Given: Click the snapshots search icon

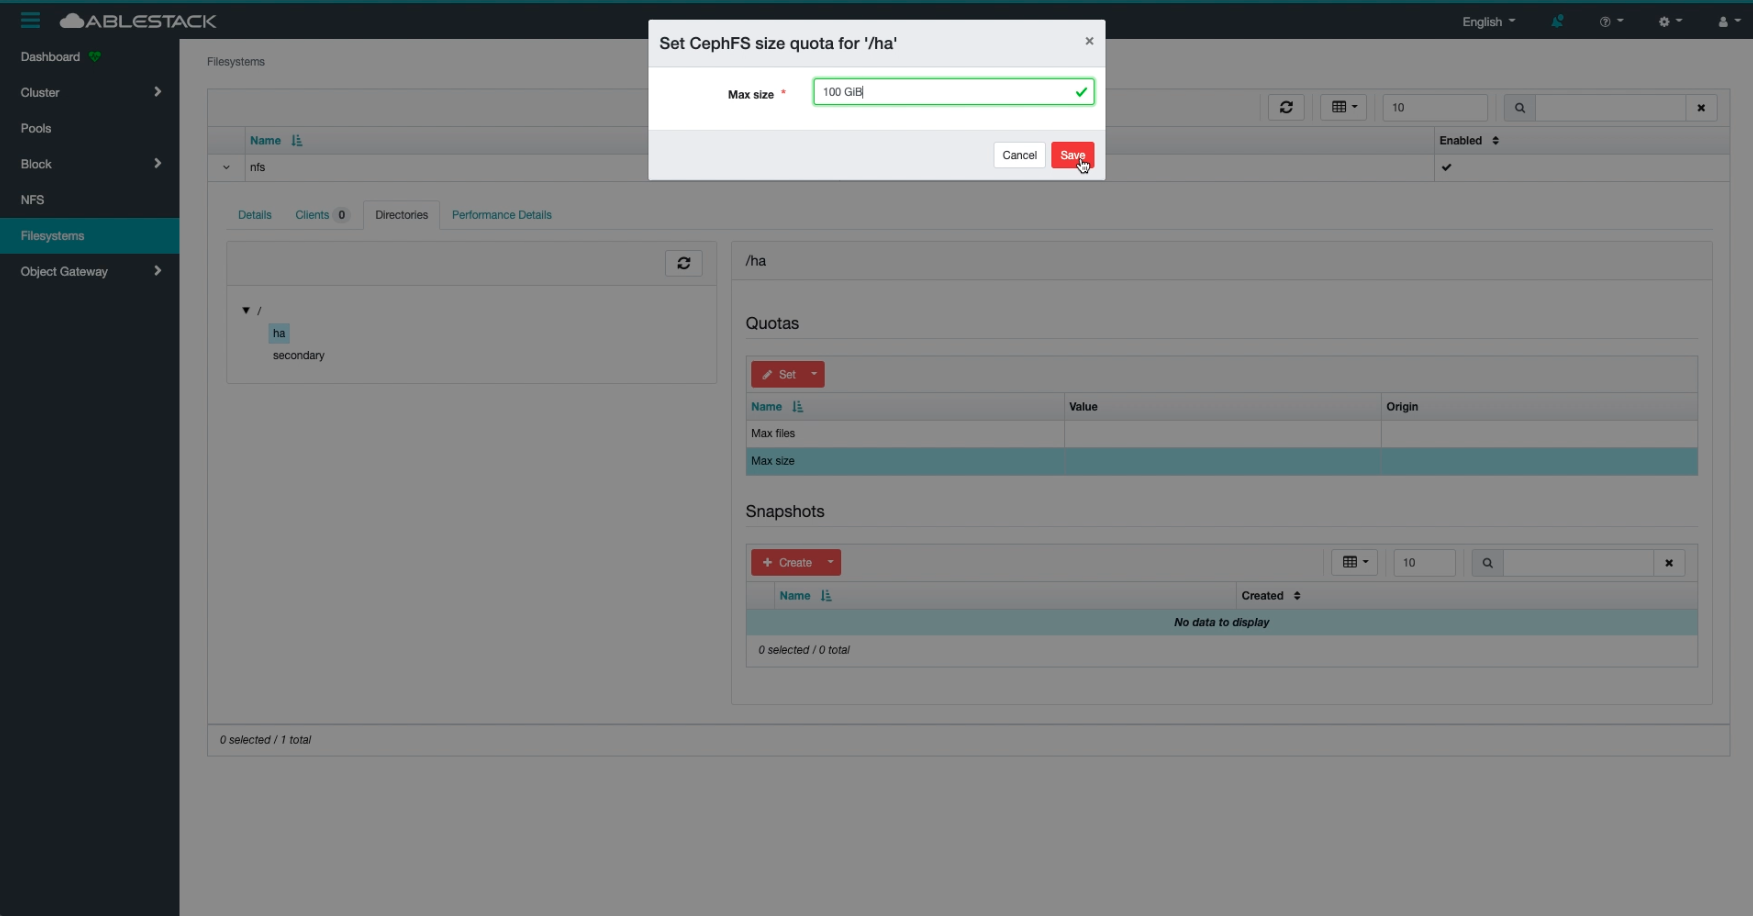Looking at the screenshot, I should pos(1487,563).
